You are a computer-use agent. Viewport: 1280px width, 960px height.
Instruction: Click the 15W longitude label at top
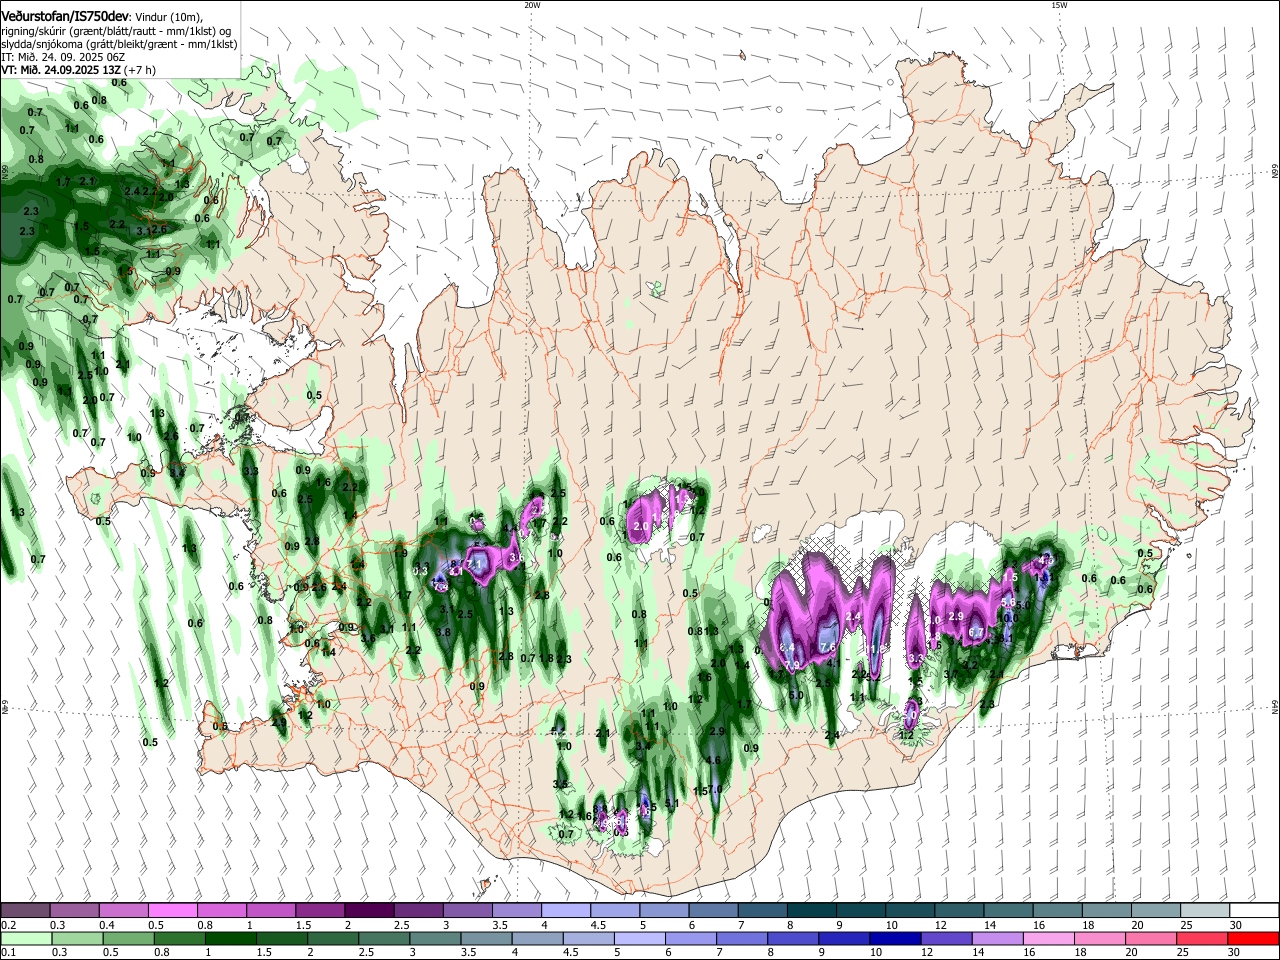[x=1059, y=5]
